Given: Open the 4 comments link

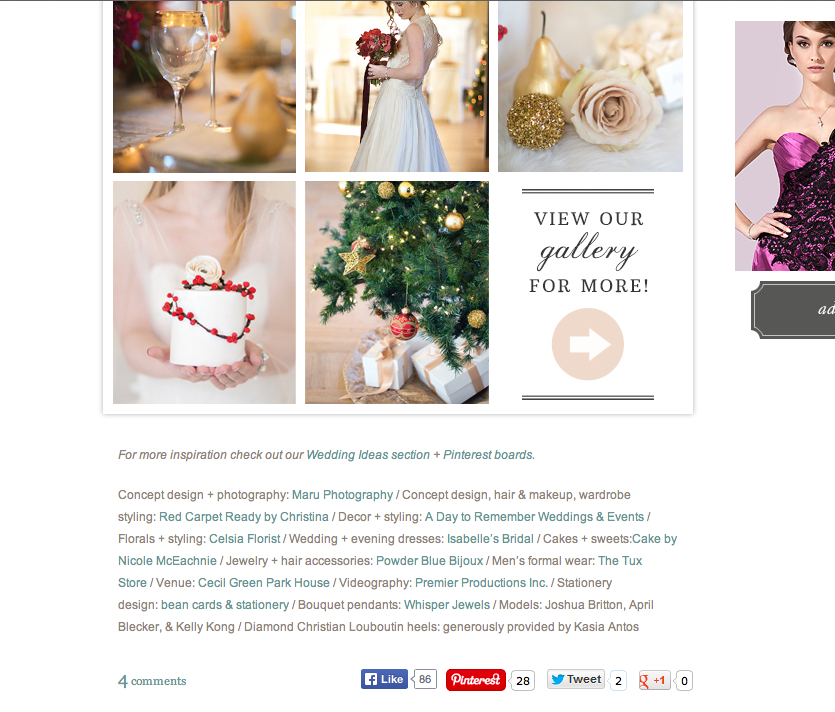Looking at the screenshot, I should pyautogui.click(x=152, y=681).
